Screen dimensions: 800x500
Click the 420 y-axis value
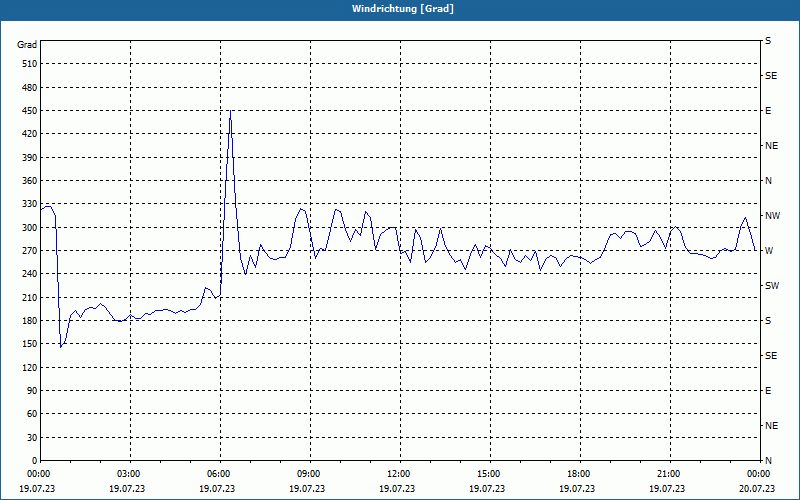tap(30, 134)
